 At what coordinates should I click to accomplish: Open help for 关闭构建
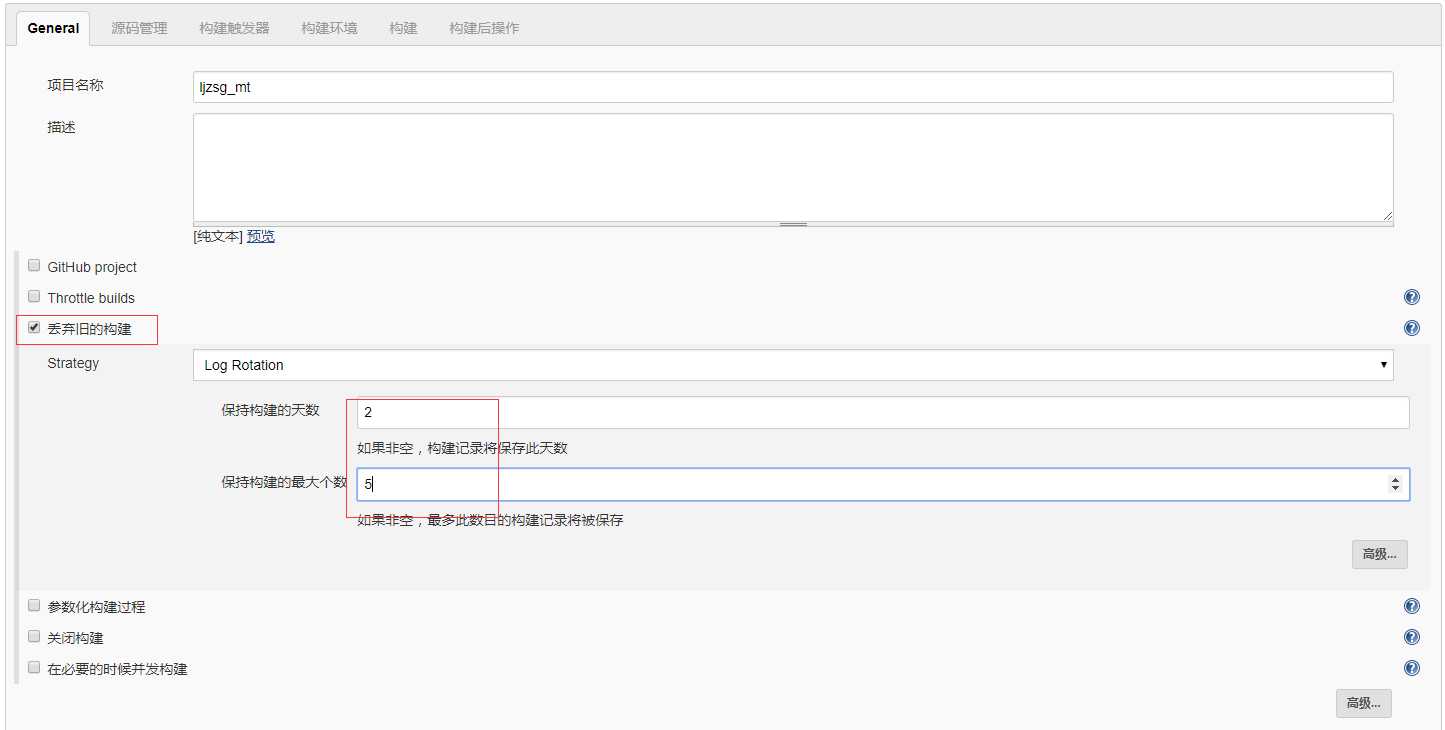1411,637
